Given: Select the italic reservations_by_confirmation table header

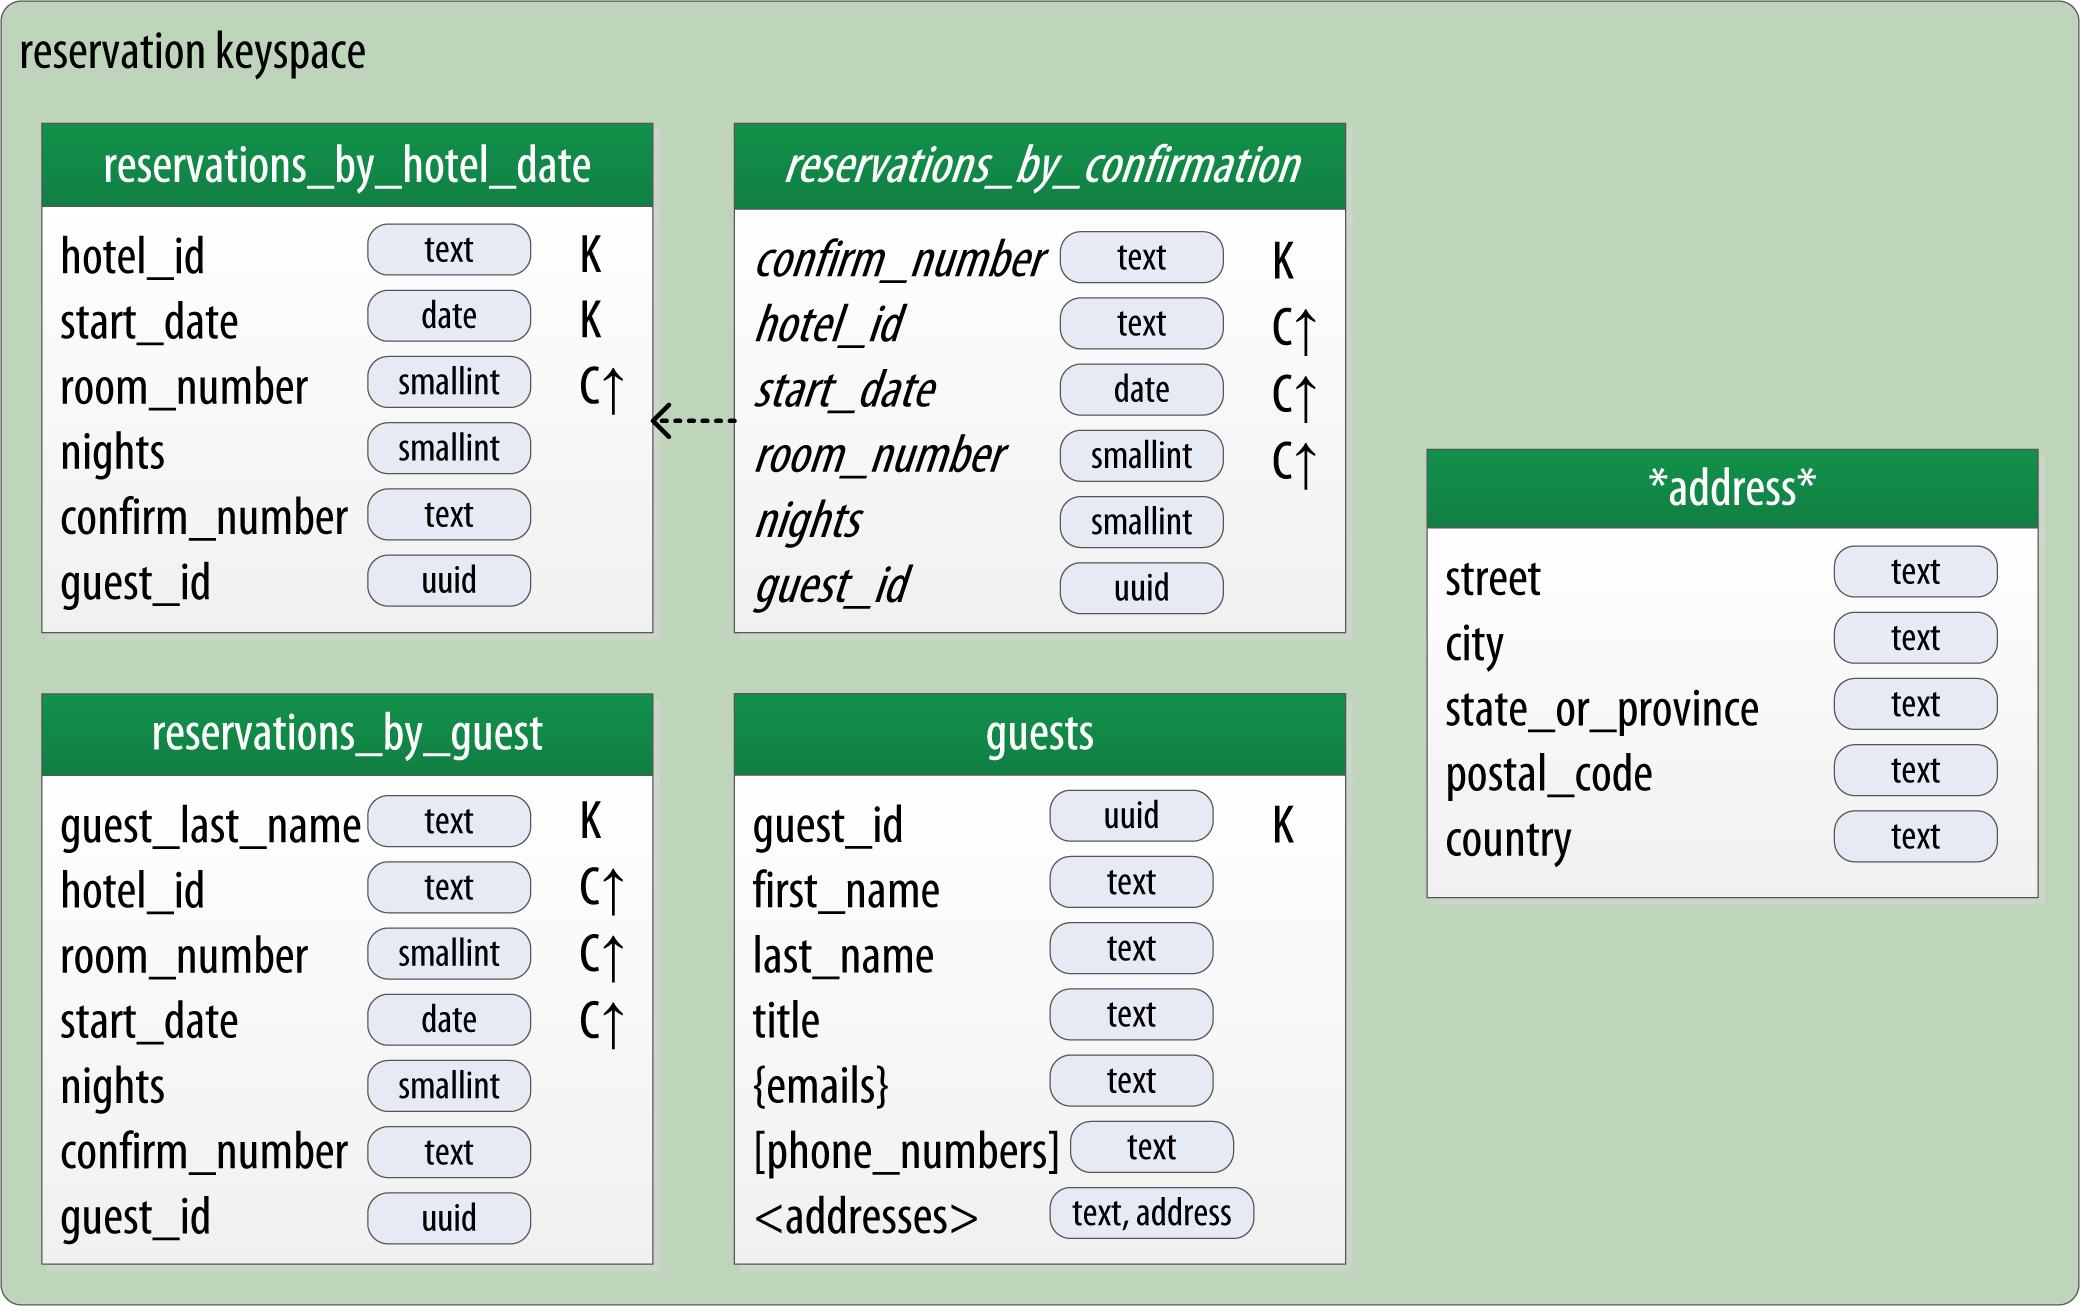Looking at the screenshot, I should (1040, 166).
